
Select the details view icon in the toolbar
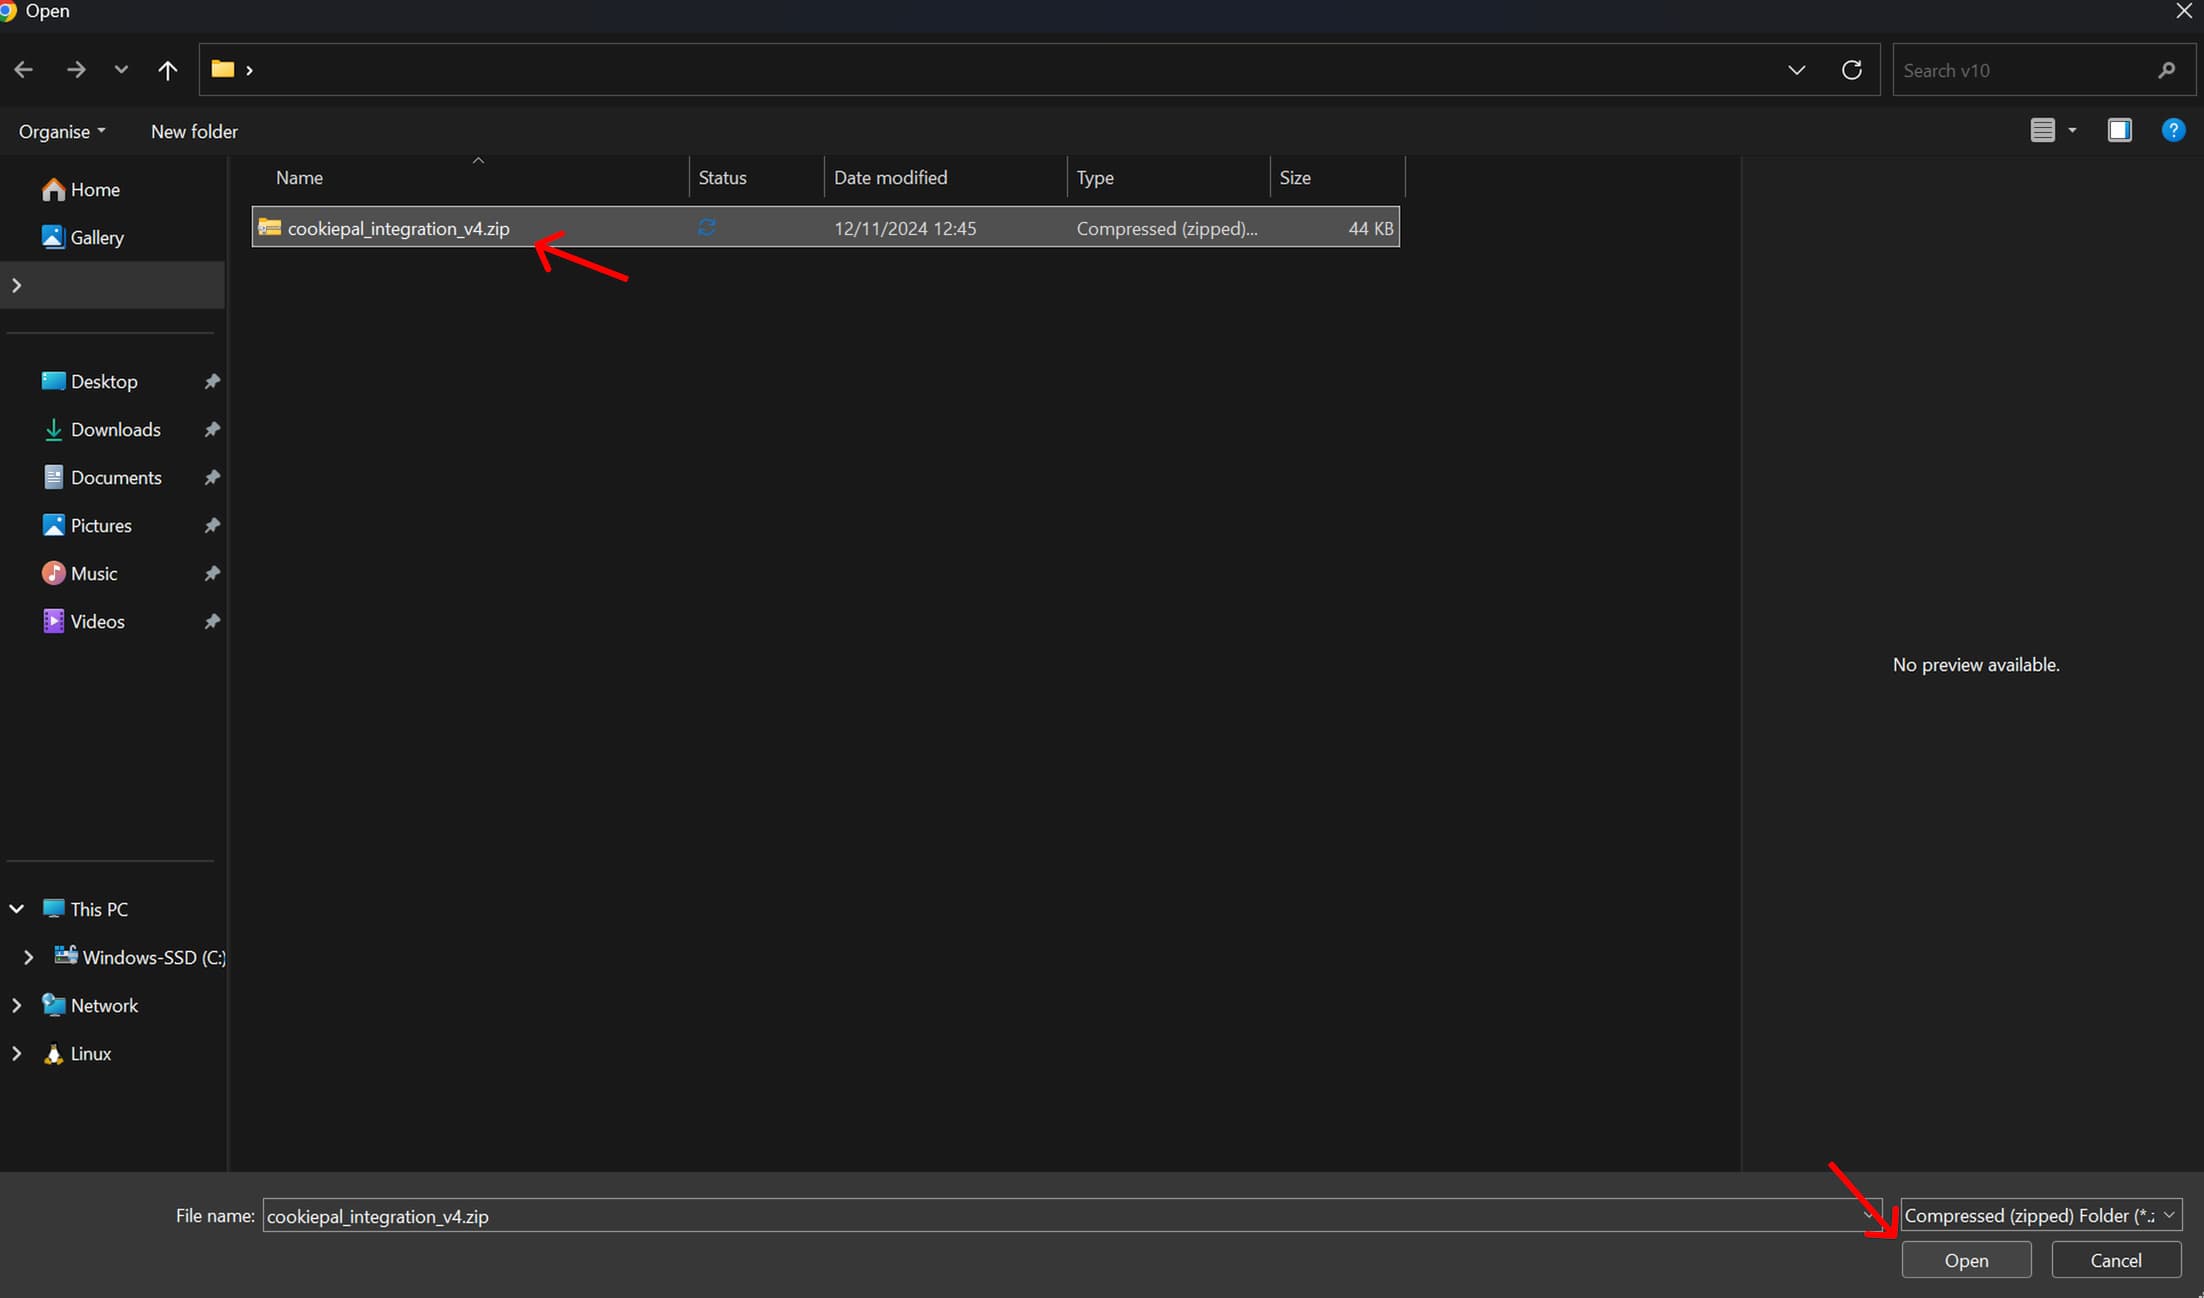click(2043, 130)
